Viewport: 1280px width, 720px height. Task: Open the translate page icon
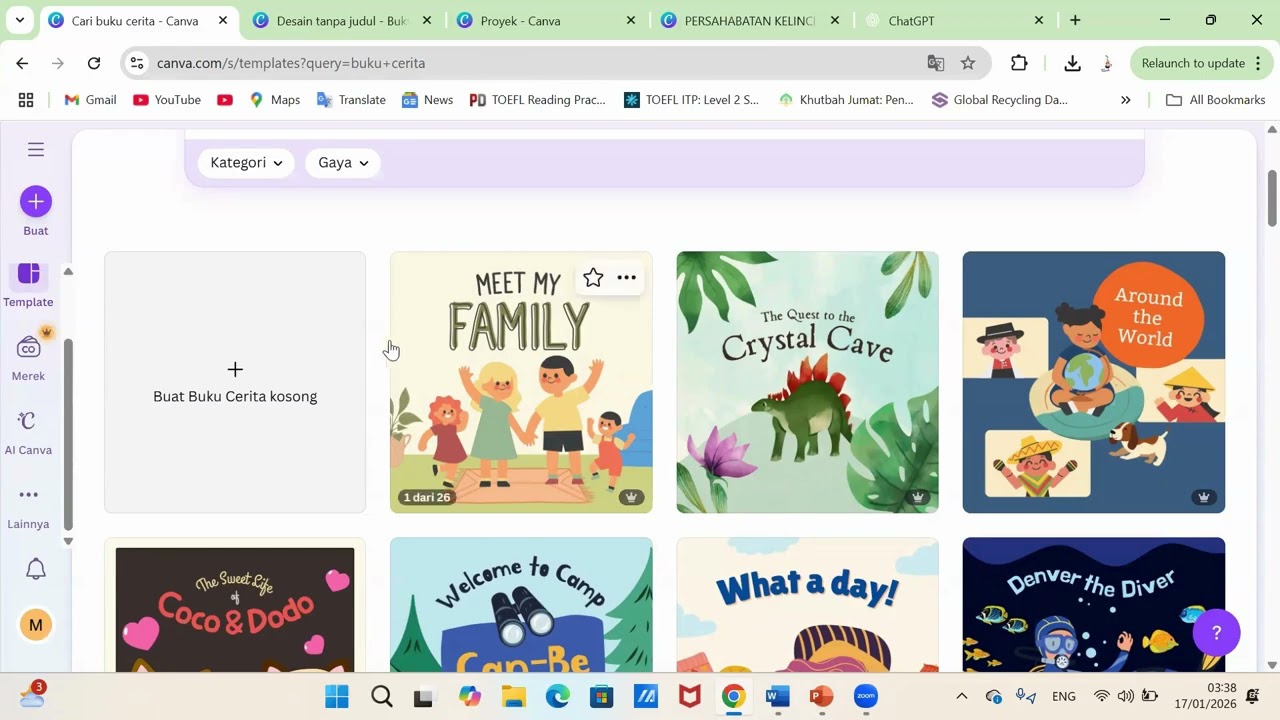coord(936,63)
